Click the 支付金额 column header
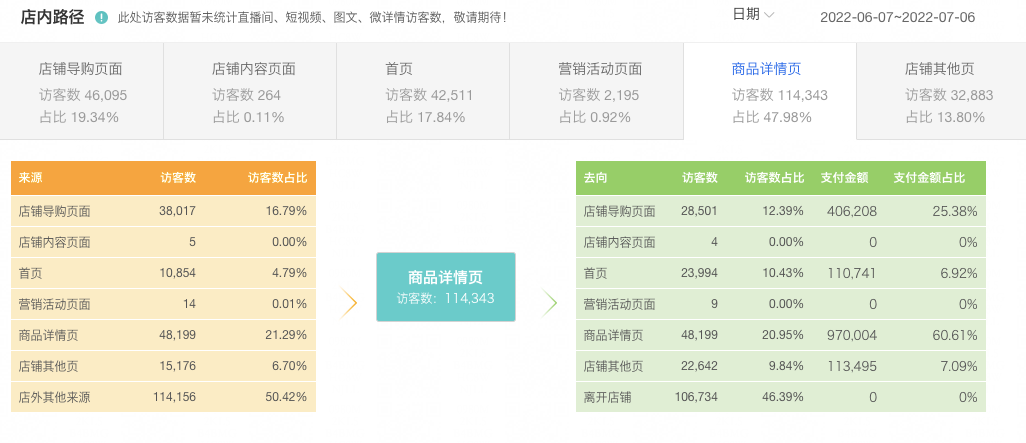This screenshot has height=443, width=1026. click(843, 178)
